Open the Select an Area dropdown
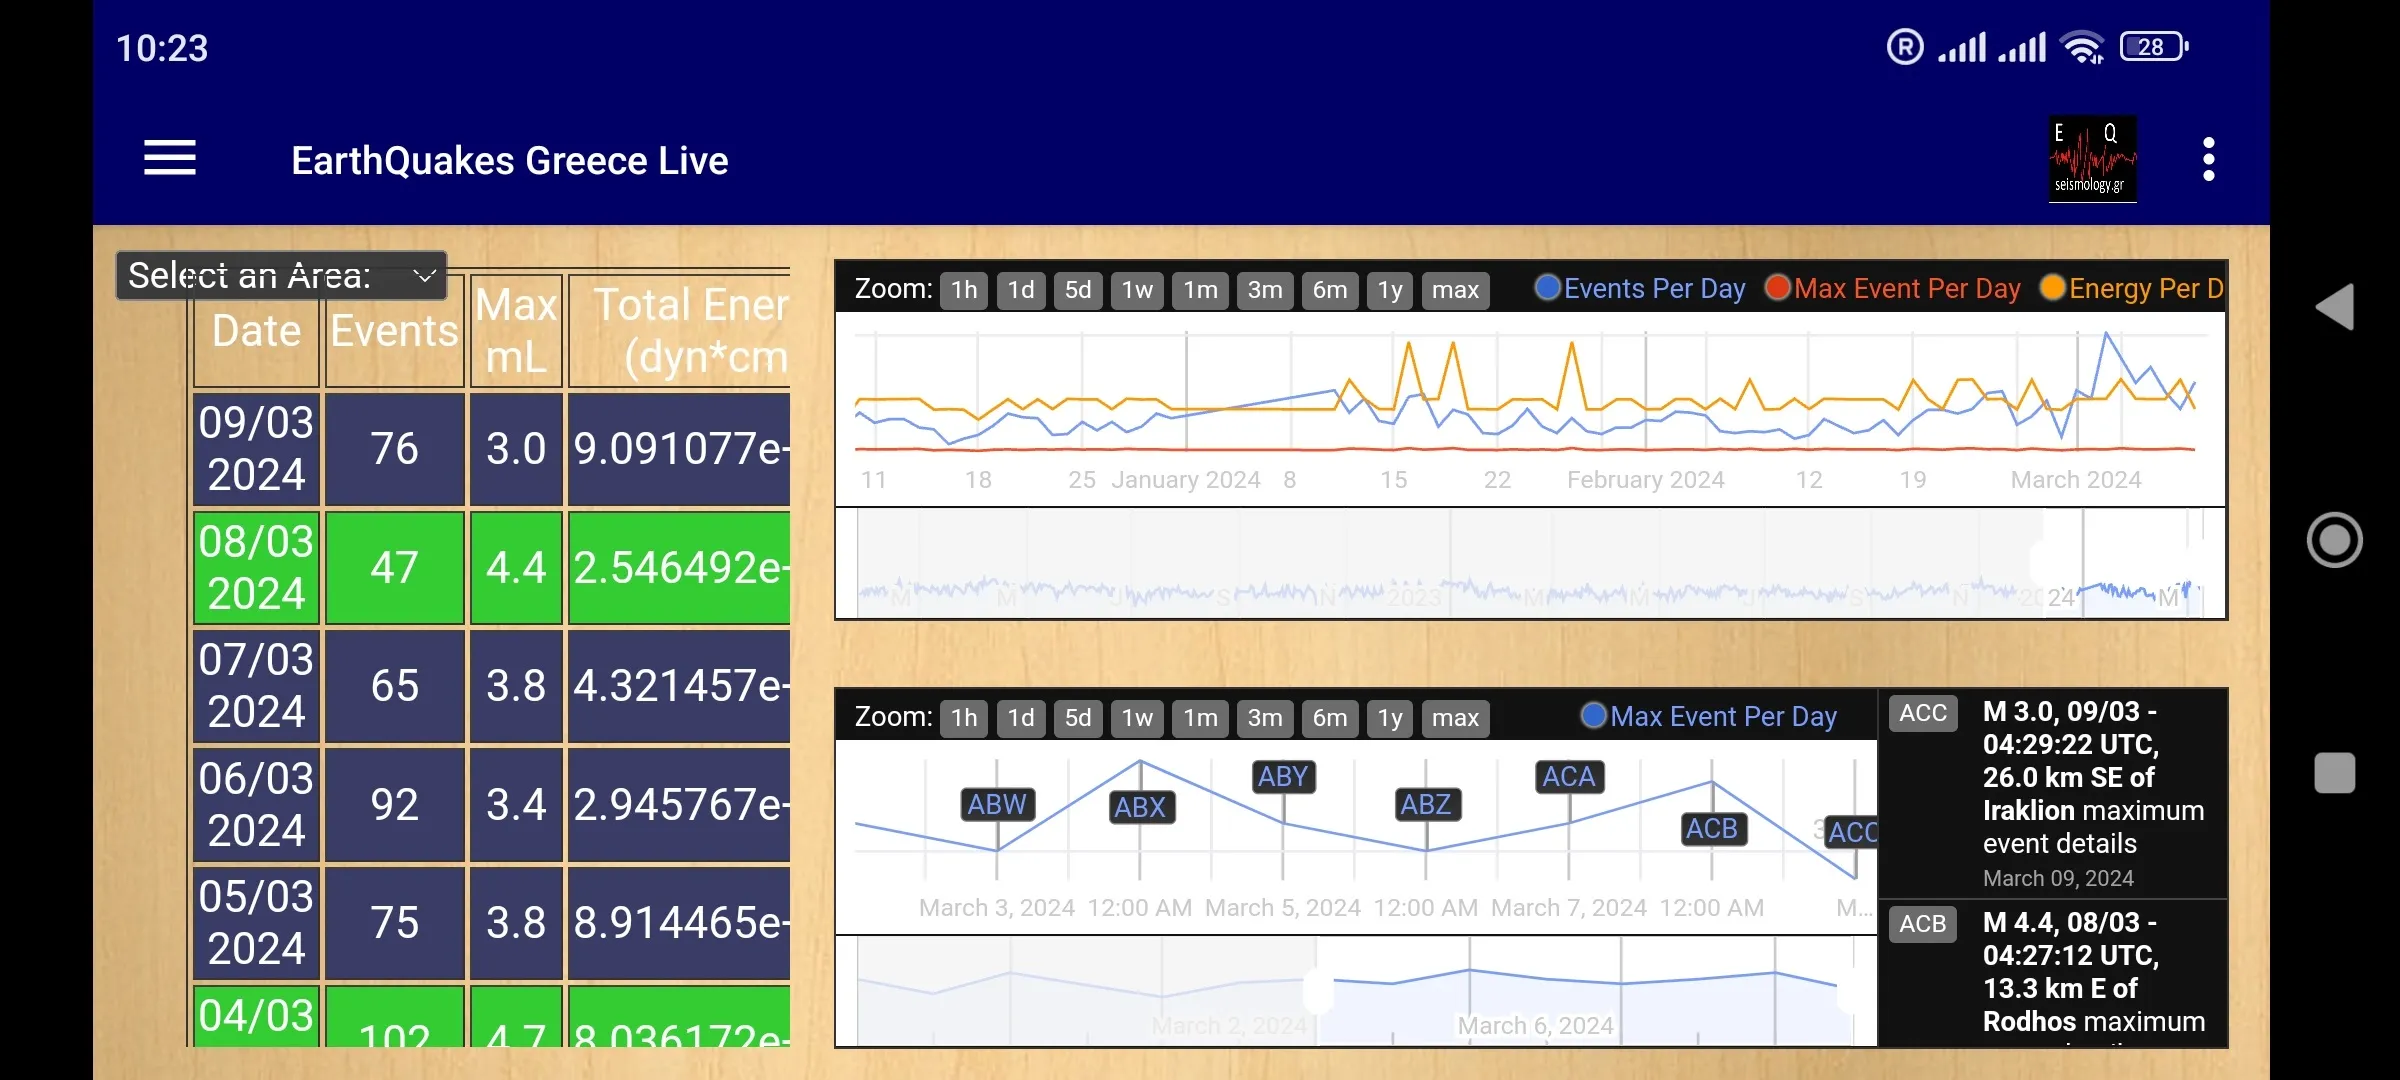 point(281,275)
